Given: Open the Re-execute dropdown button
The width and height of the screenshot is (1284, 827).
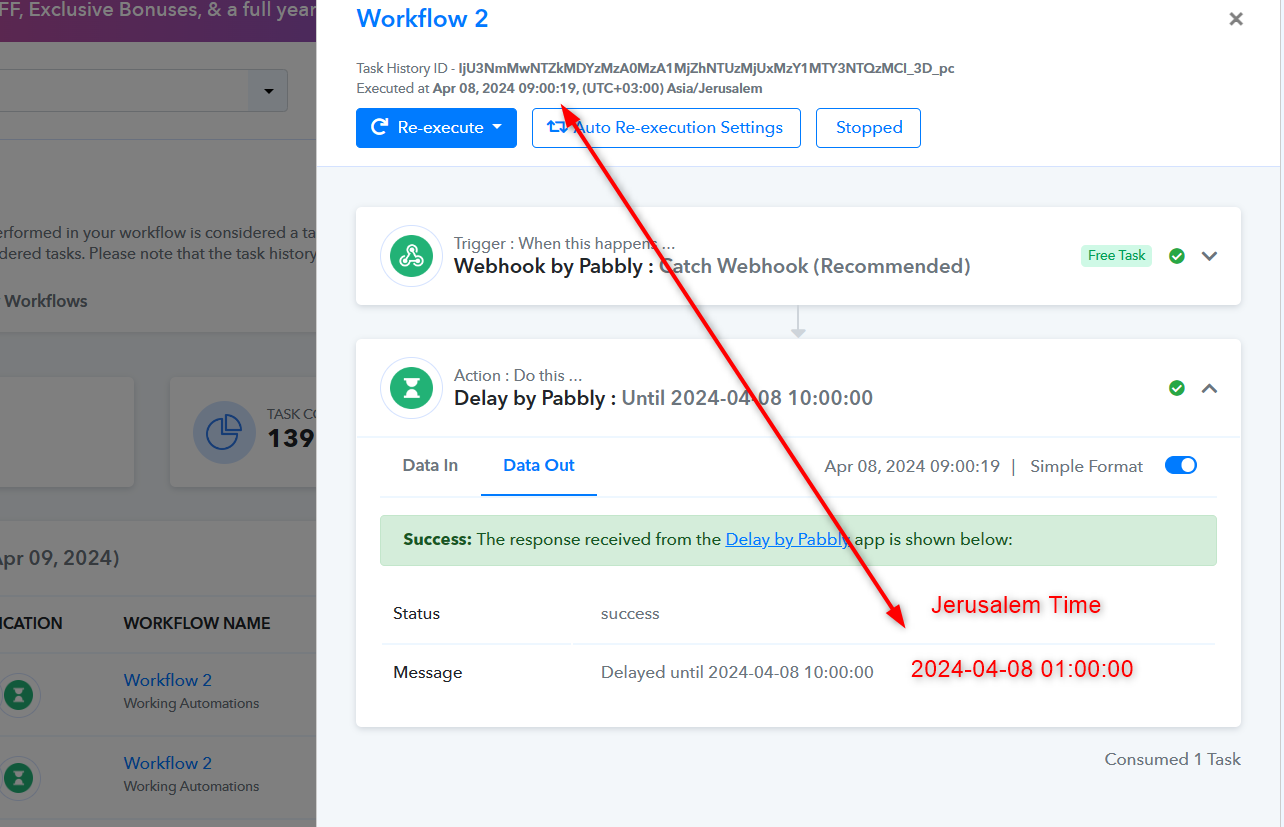Looking at the screenshot, I should point(436,128).
